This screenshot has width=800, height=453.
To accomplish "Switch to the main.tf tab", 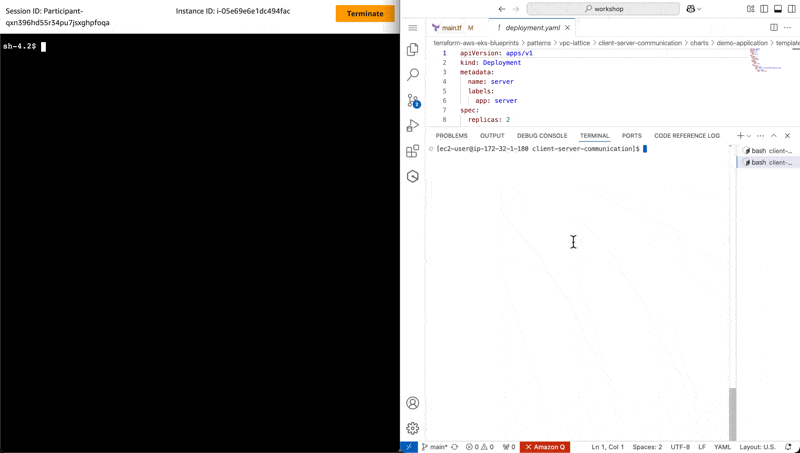I will (453, 28).
